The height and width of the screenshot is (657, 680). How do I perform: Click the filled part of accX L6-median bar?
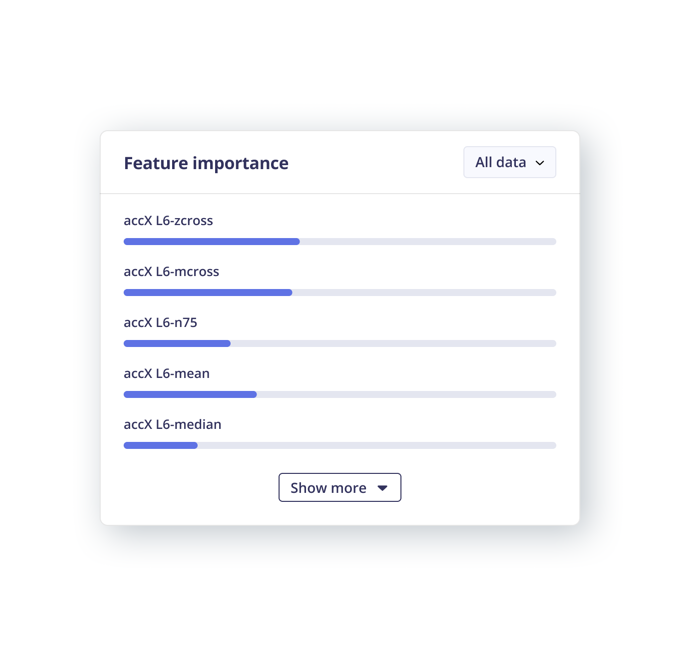(160, 445)
